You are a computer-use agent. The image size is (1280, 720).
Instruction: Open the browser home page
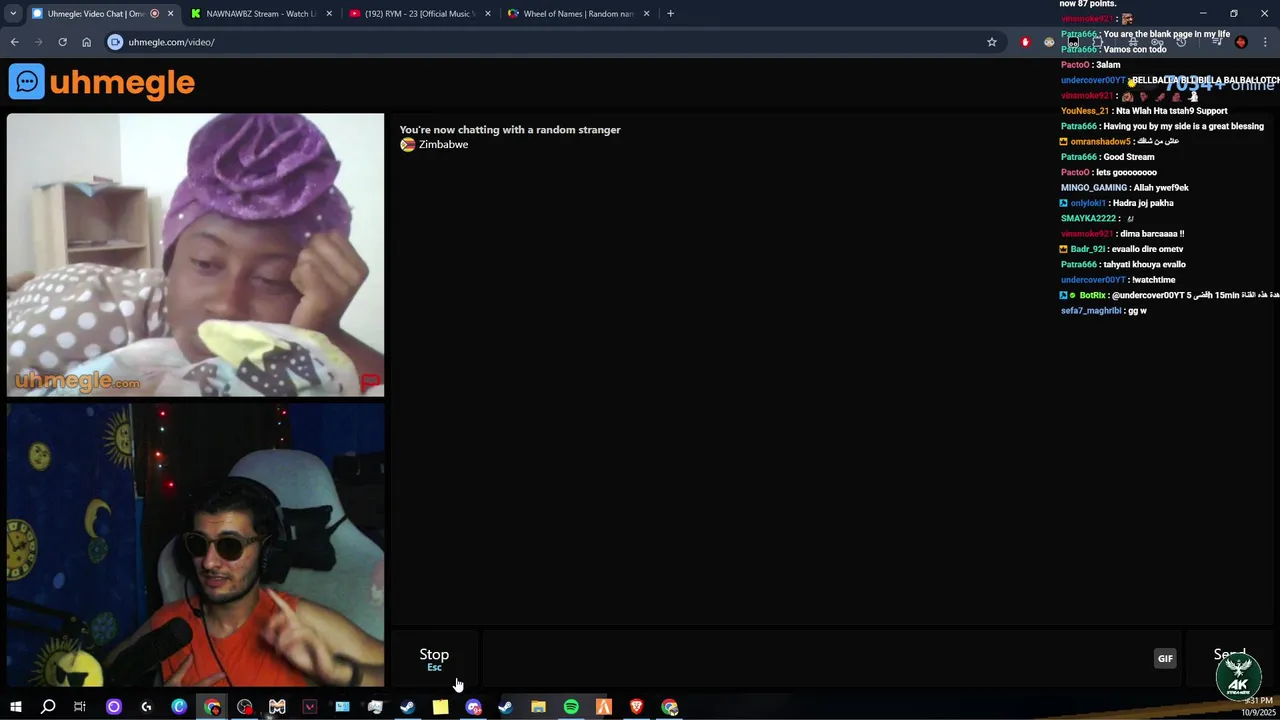coord(86,42)
